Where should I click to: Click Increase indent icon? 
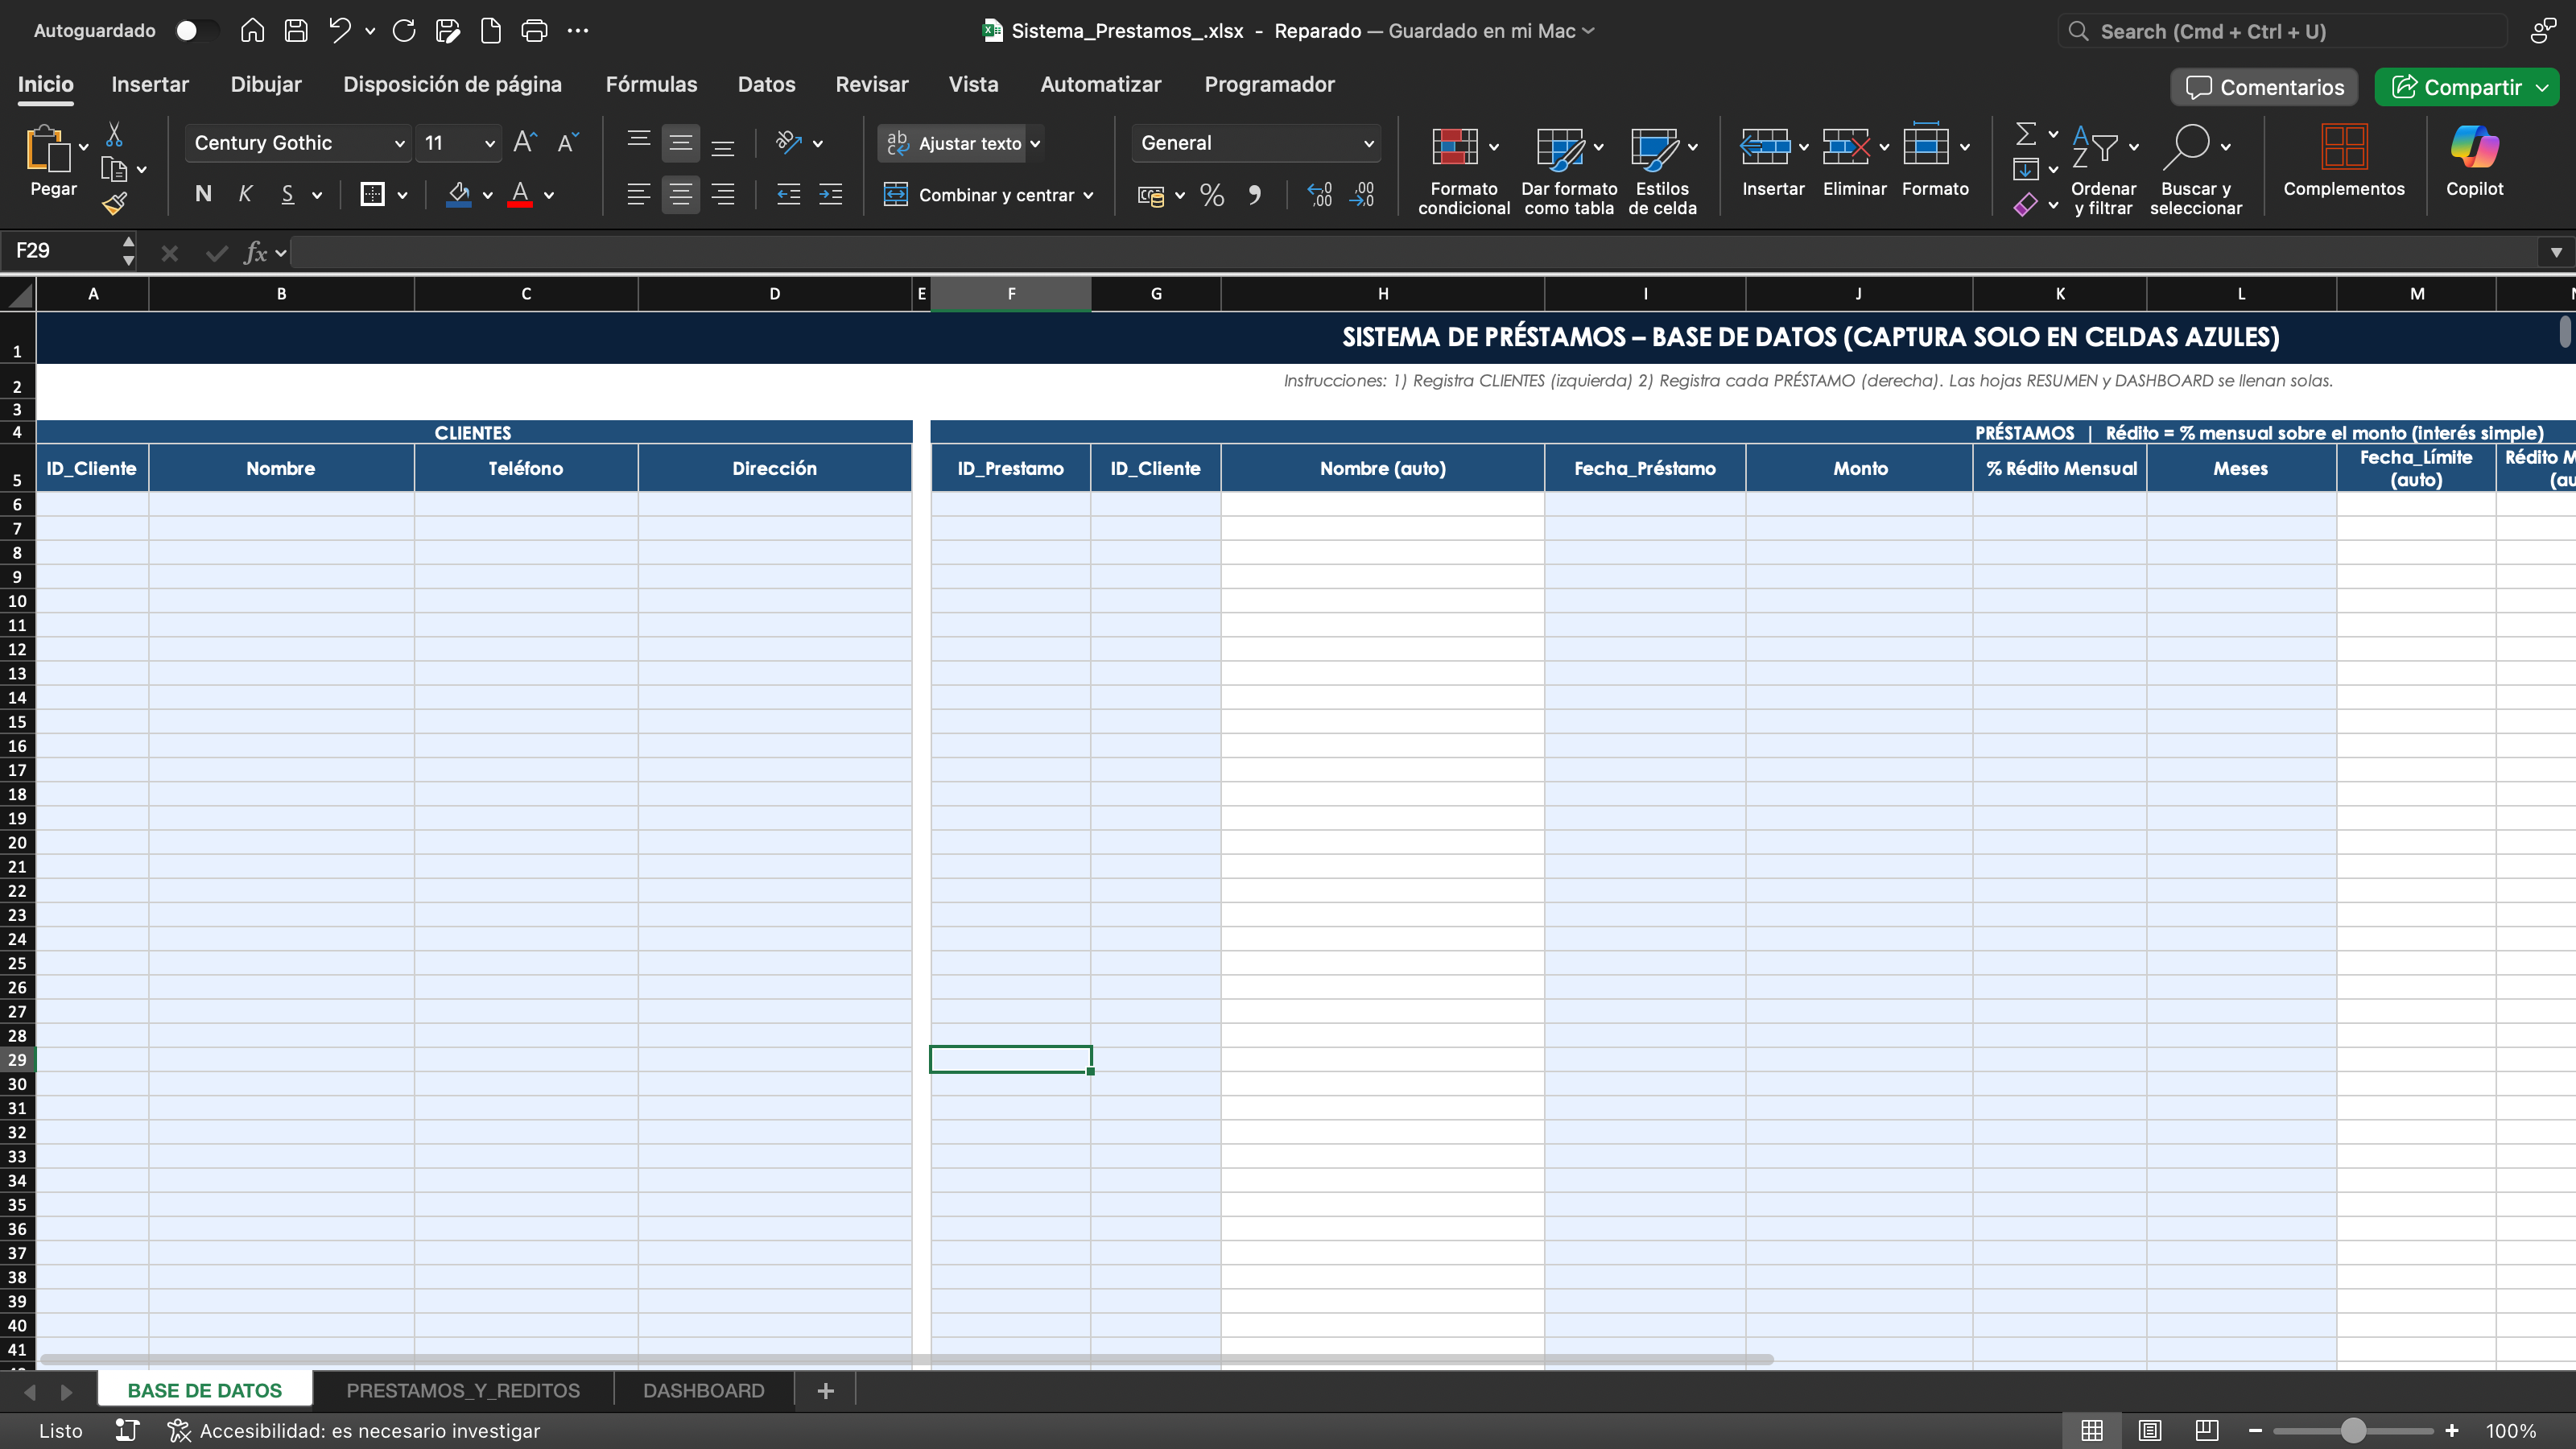coord(830,195)
